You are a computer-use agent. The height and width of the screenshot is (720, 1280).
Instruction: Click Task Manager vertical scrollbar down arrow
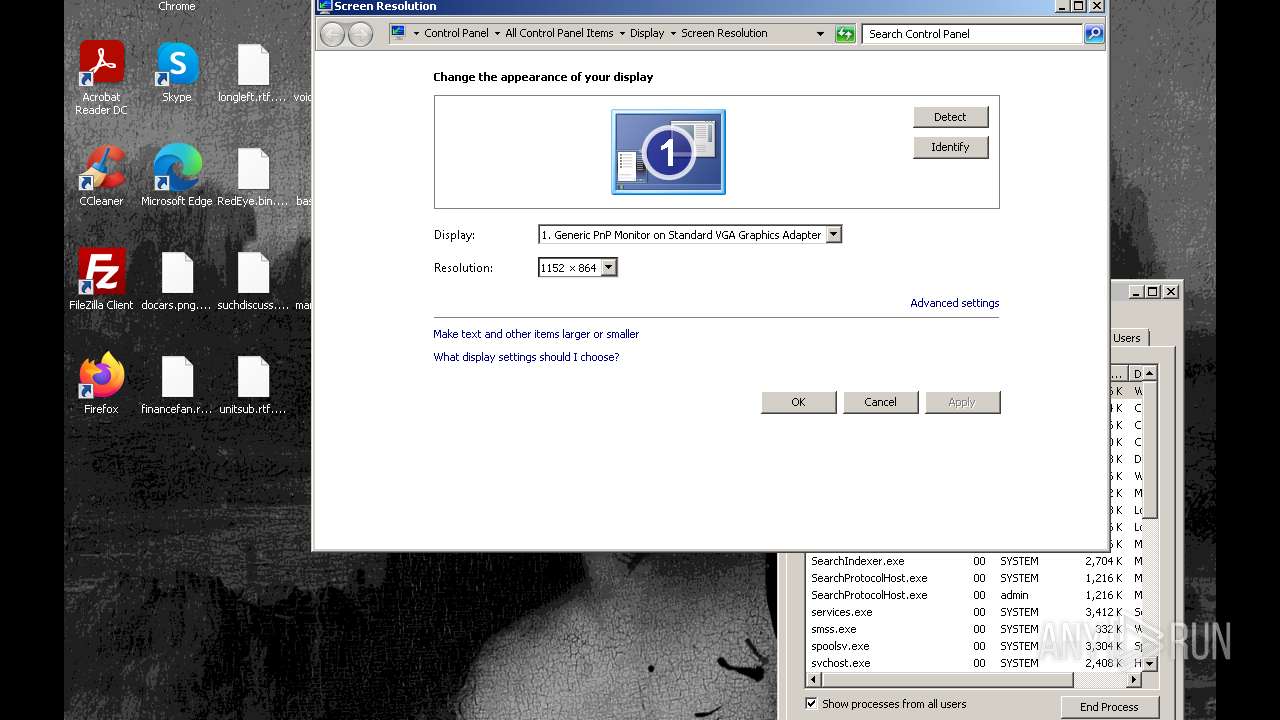pos(1150,663)
